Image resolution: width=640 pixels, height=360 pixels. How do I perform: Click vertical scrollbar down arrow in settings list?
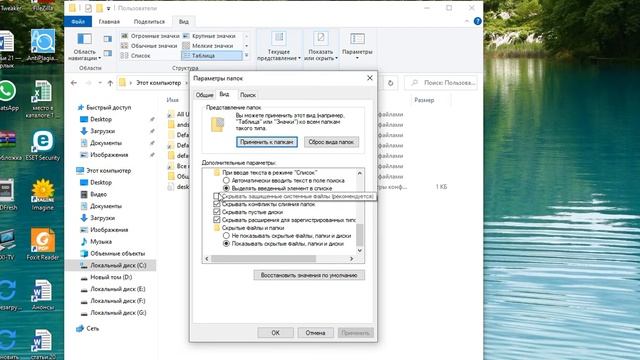(360, 251)
